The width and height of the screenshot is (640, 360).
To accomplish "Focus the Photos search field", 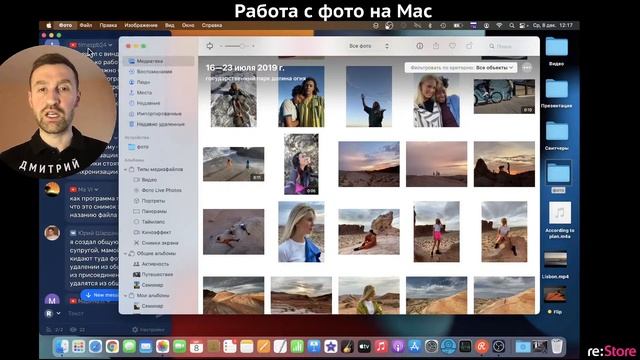I will [509, 46].
